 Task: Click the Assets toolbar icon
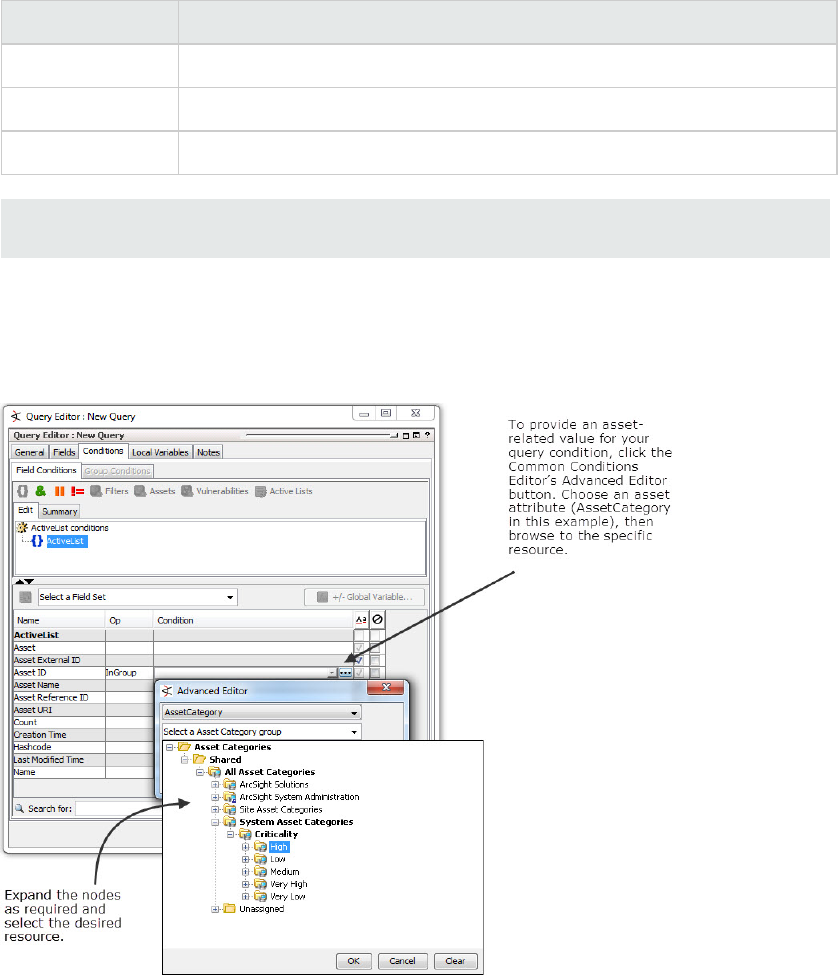[x=140, y=491]
